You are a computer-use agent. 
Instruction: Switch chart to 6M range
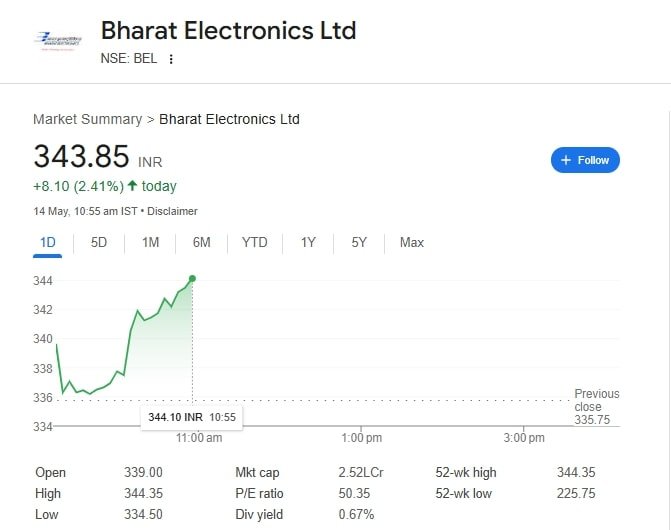pyautogui.click(x=201, y=242)
